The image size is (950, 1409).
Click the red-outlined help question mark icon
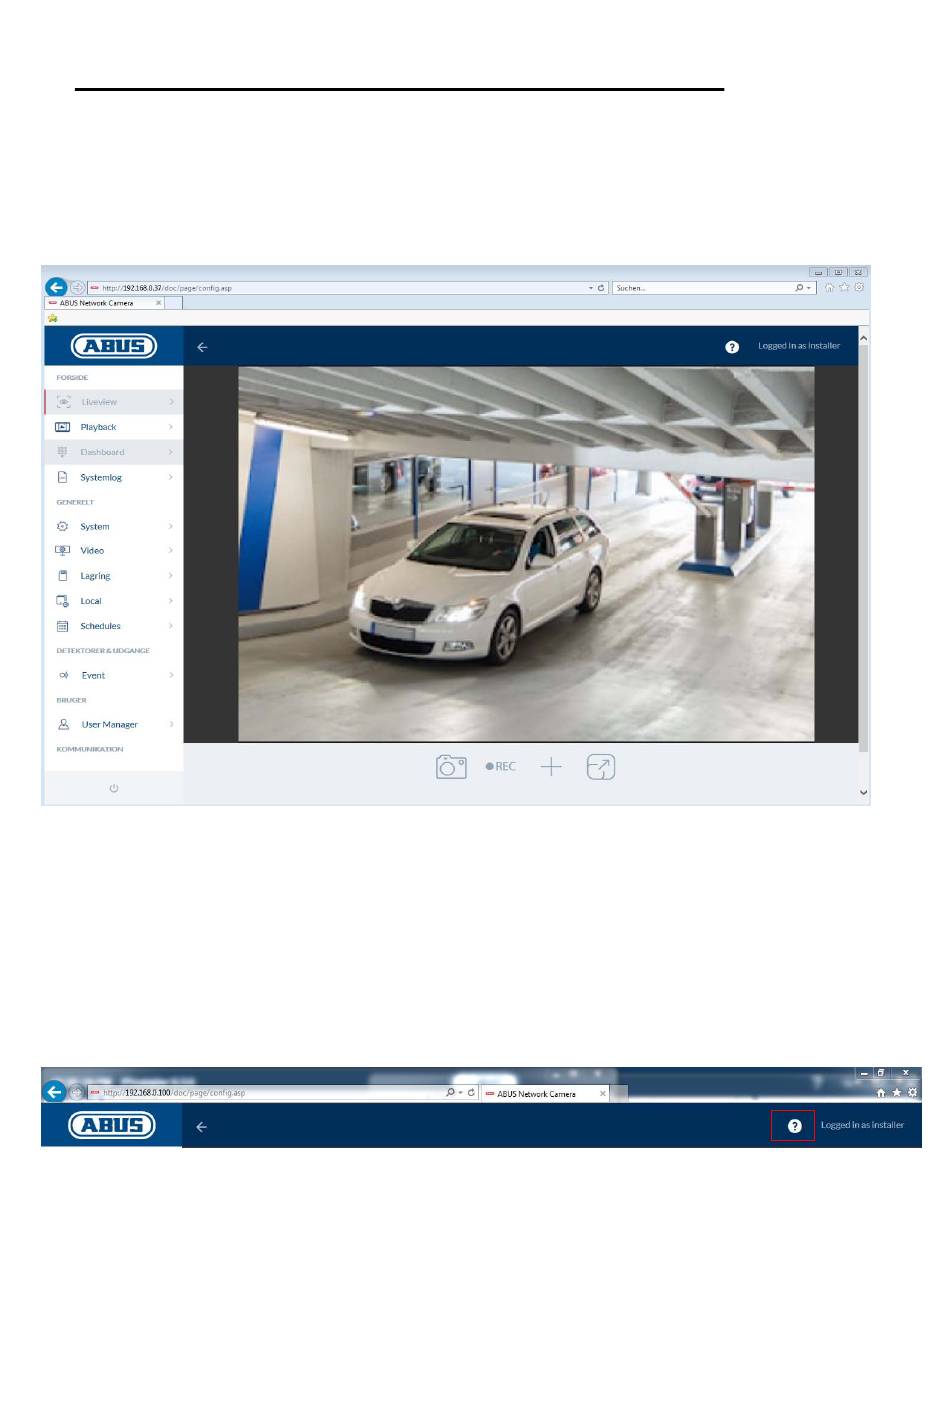click(794, 1126)
